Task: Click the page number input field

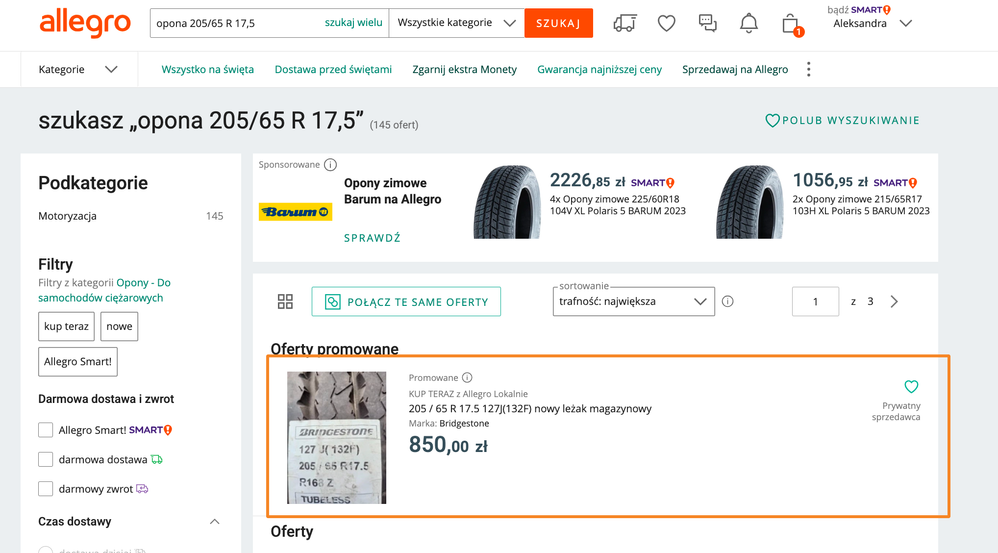Action: coord(815,302)
